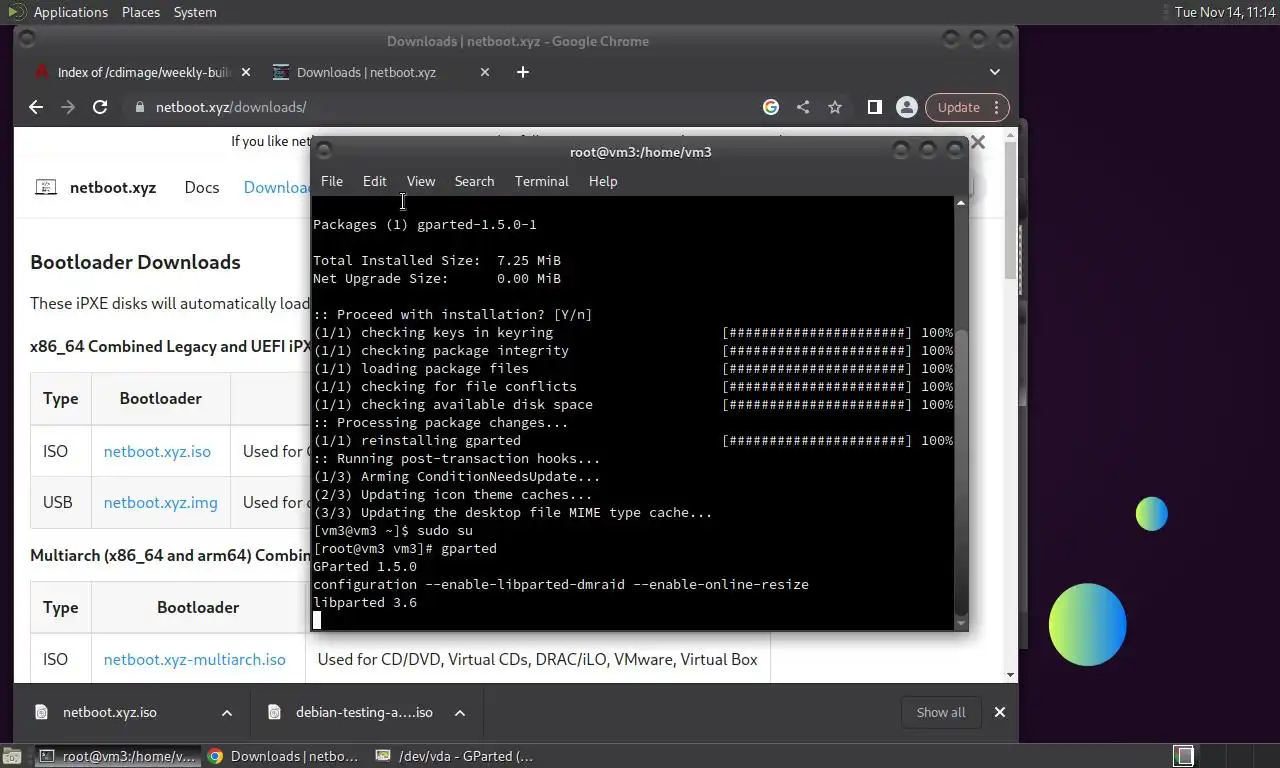Click the Chrome window menu icon
Screen dimensions: 1280x768
(27, 40)
